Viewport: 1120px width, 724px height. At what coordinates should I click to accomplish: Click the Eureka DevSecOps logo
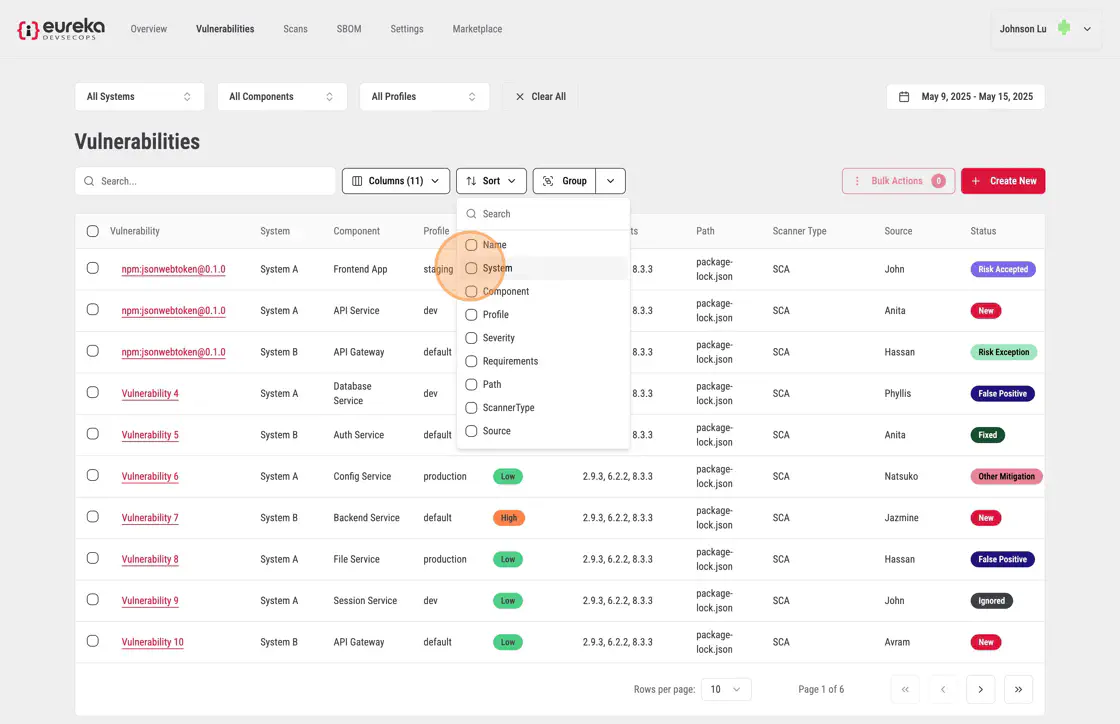click(x=60, y=29)
